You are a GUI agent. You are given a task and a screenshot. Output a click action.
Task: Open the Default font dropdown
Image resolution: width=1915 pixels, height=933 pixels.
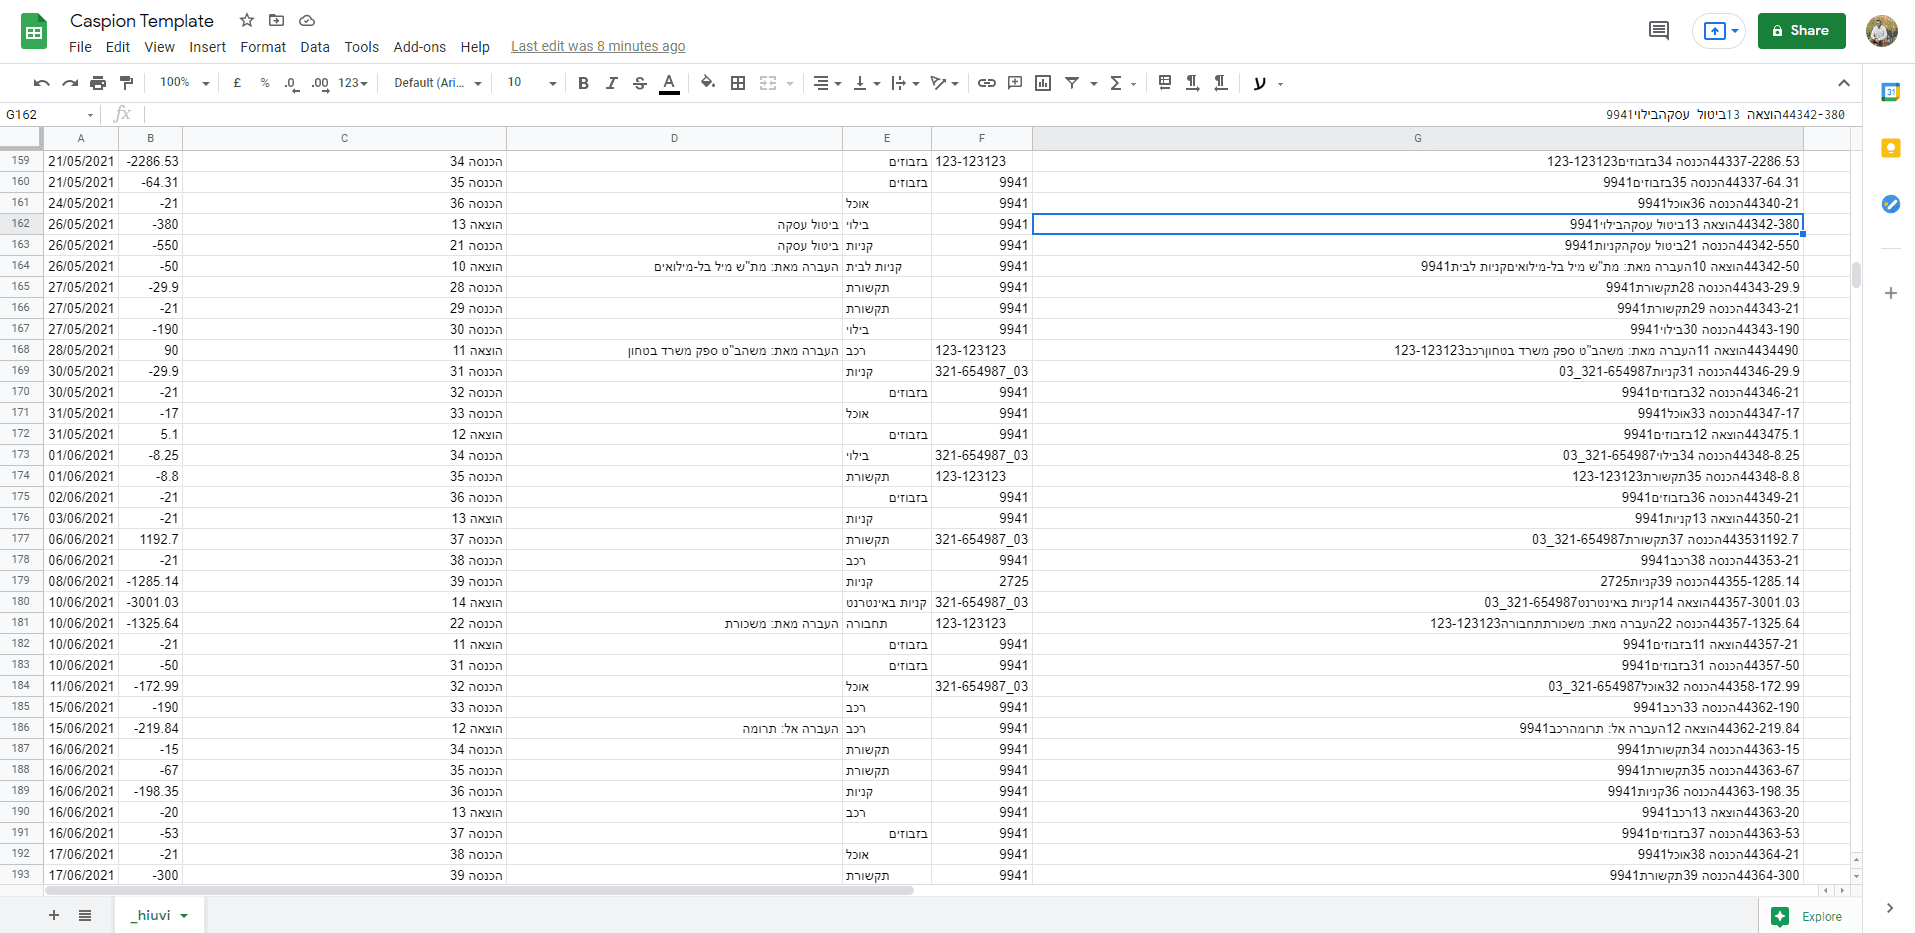point(438,83)
